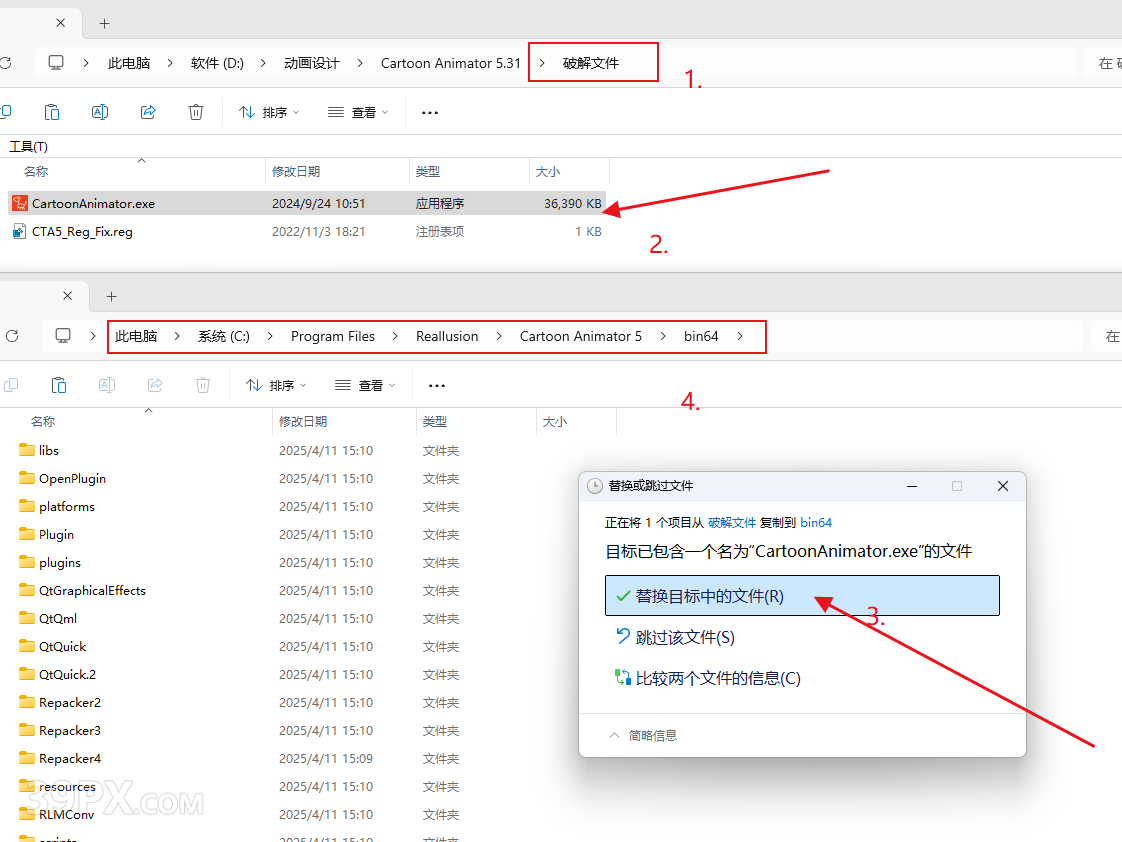Open the QtGraphicalEffects folder
Viewport: 1122px width, 842px height.
click(92, 590)
